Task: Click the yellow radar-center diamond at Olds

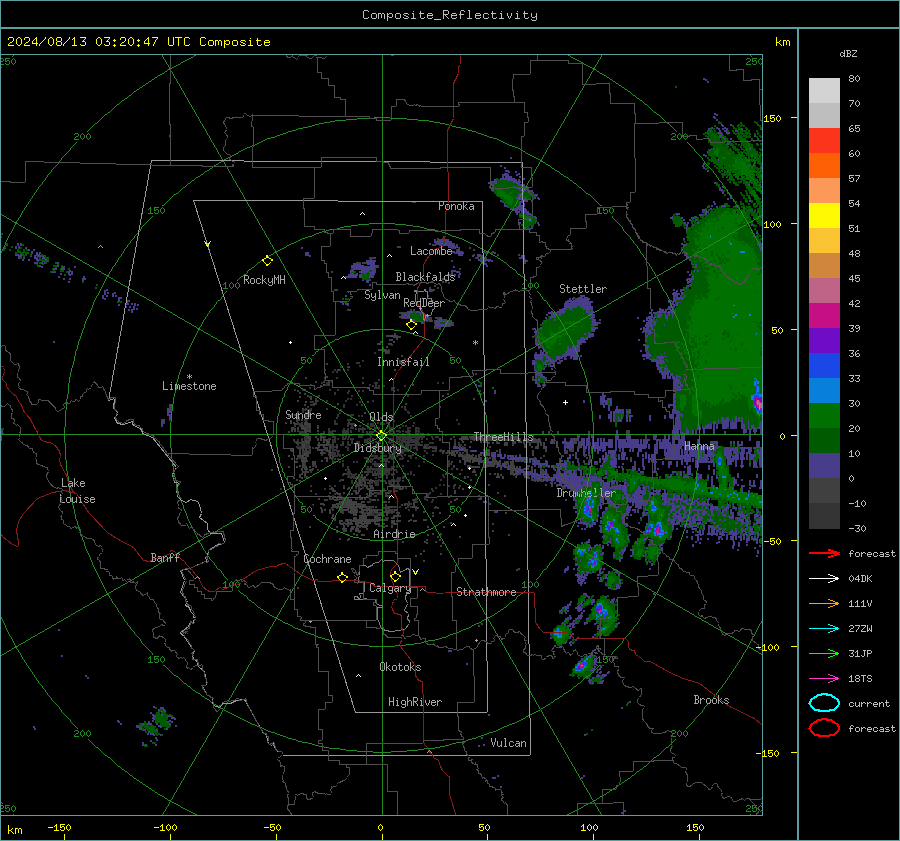Action: pyautogui.click(x=381, y=436)
